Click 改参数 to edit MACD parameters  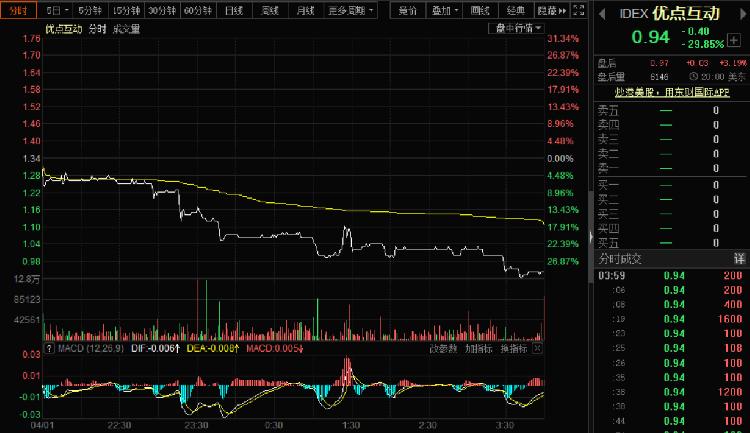click(443, 348)
